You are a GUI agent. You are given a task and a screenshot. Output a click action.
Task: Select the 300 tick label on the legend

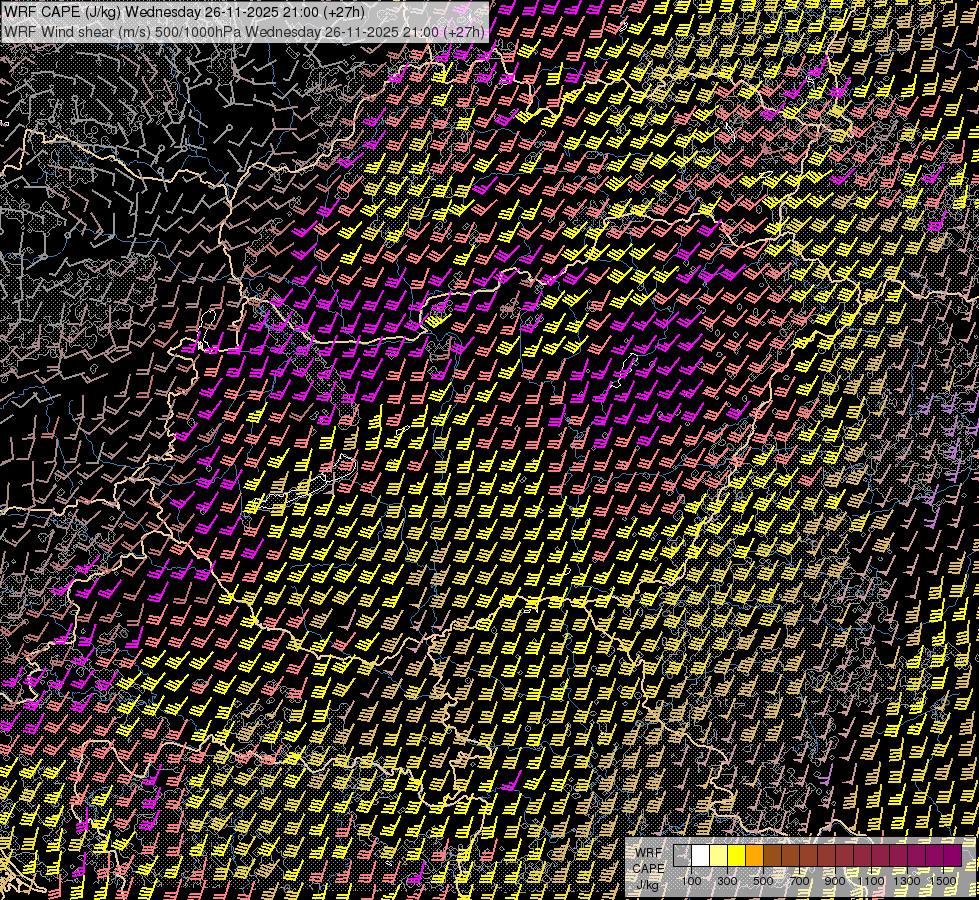[727, 880]
